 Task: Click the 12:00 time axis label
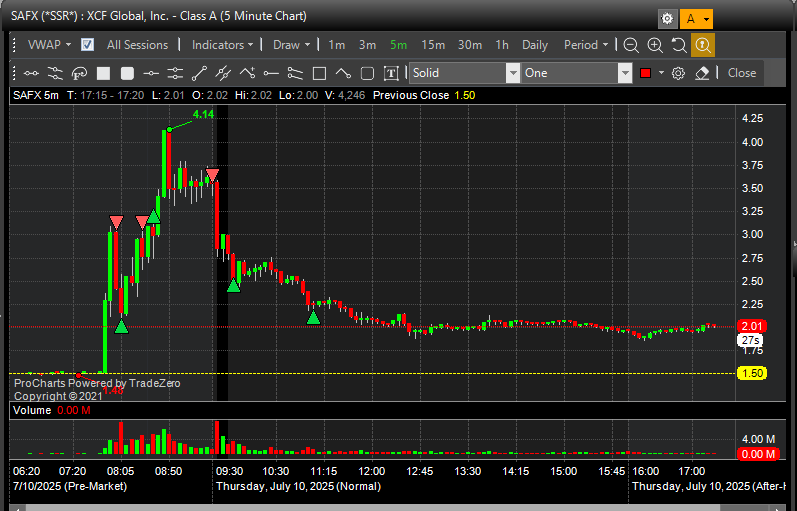371,471
